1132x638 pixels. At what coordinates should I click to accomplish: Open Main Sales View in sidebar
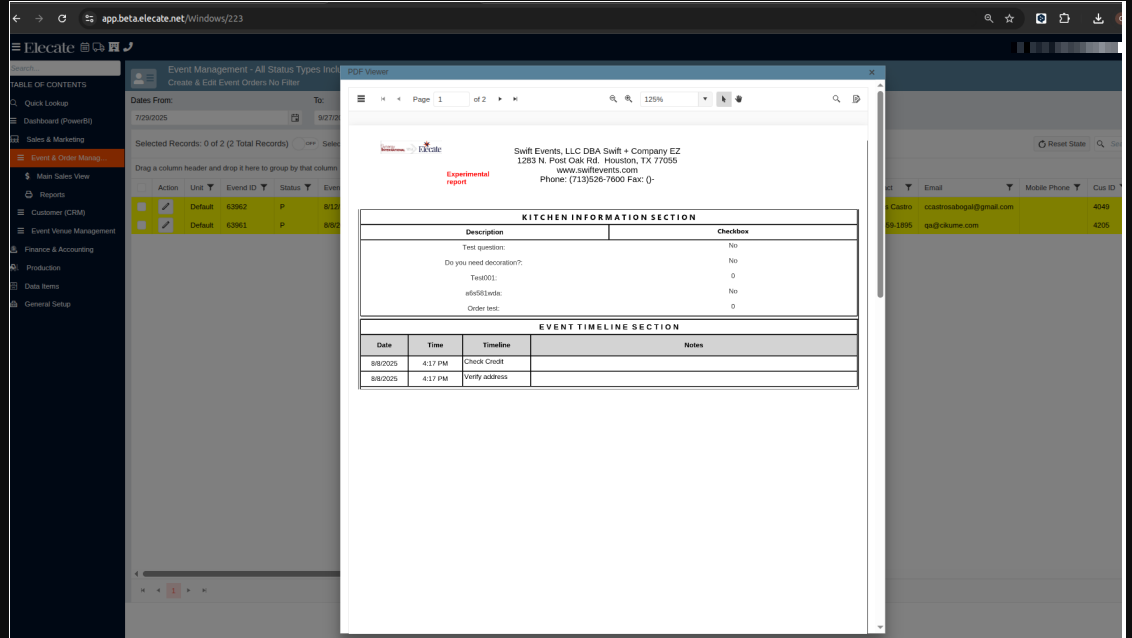click(x=62, y=176)
